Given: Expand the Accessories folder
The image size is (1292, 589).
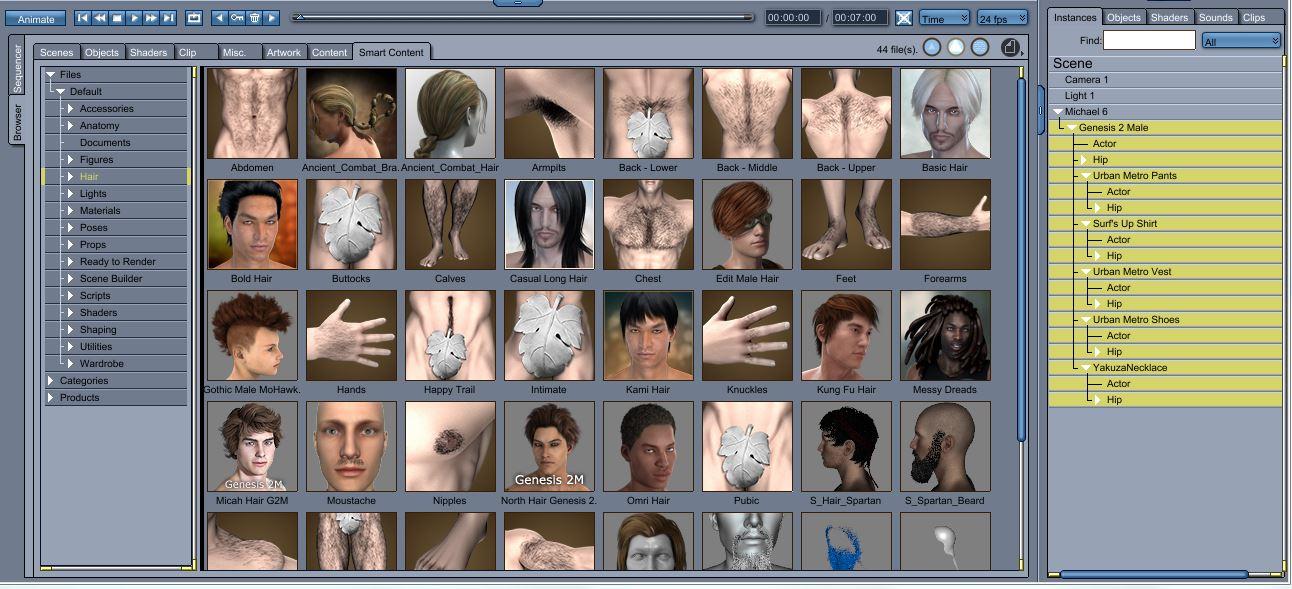Looking at the screenshot, I should pos(70,109).
